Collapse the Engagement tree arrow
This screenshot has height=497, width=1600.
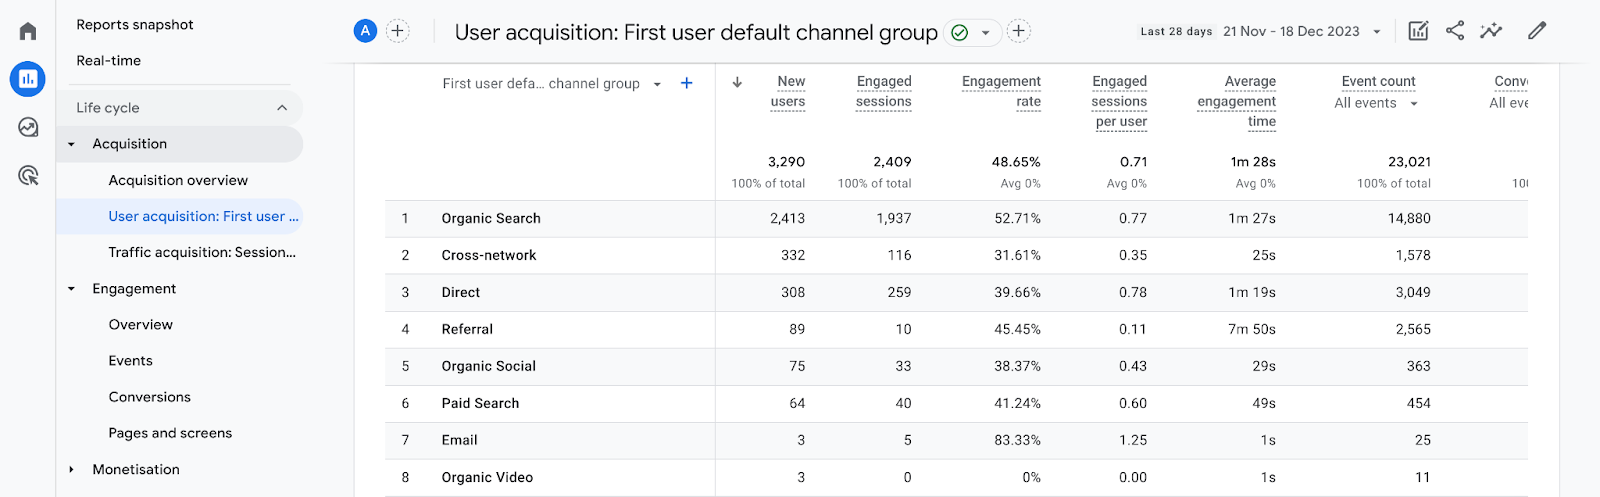click(x=71, y=289)
